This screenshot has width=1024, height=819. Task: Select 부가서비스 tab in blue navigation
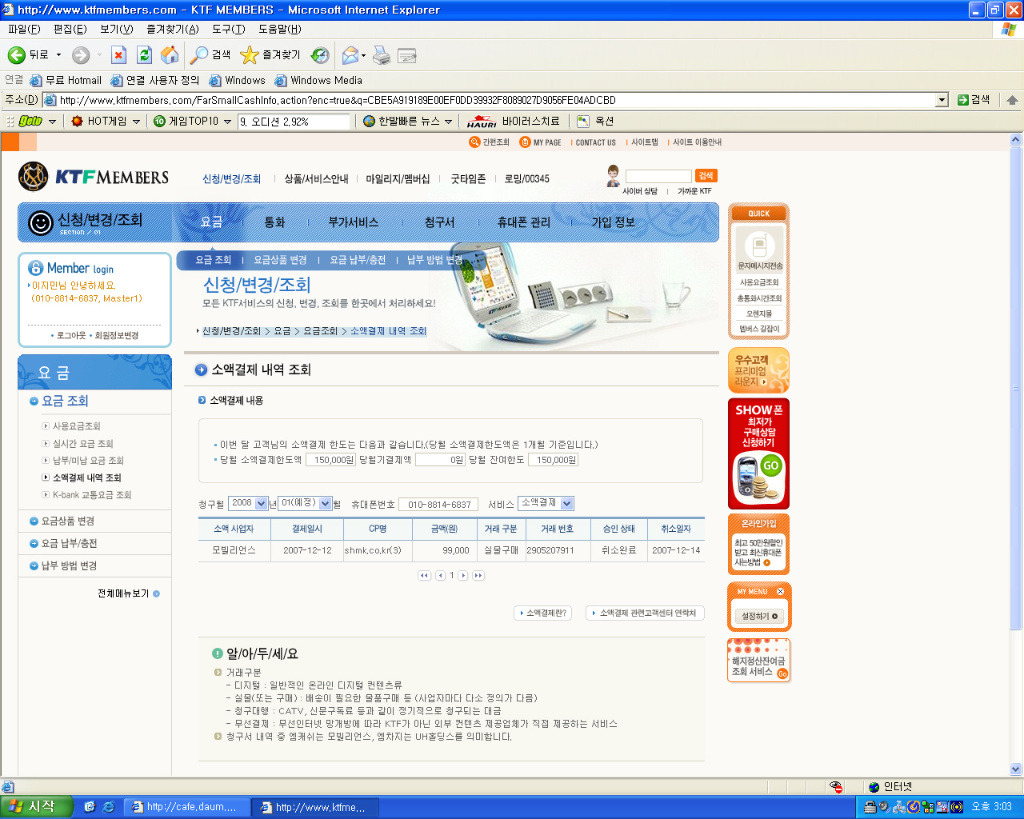click(353, 222)
